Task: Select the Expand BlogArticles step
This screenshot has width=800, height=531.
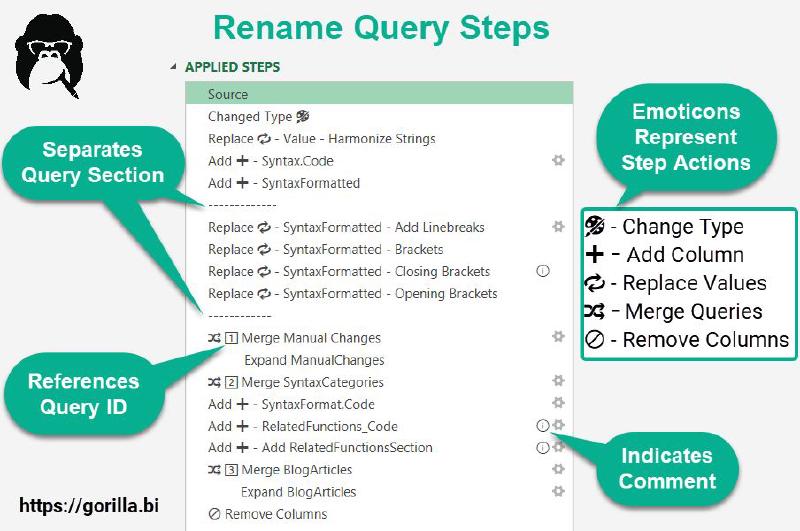Action: coord(379,492)
